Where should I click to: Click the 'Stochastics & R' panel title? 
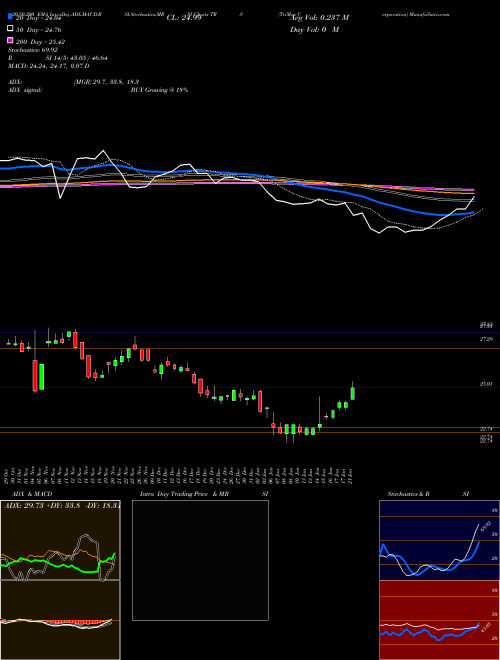(409, 494)
